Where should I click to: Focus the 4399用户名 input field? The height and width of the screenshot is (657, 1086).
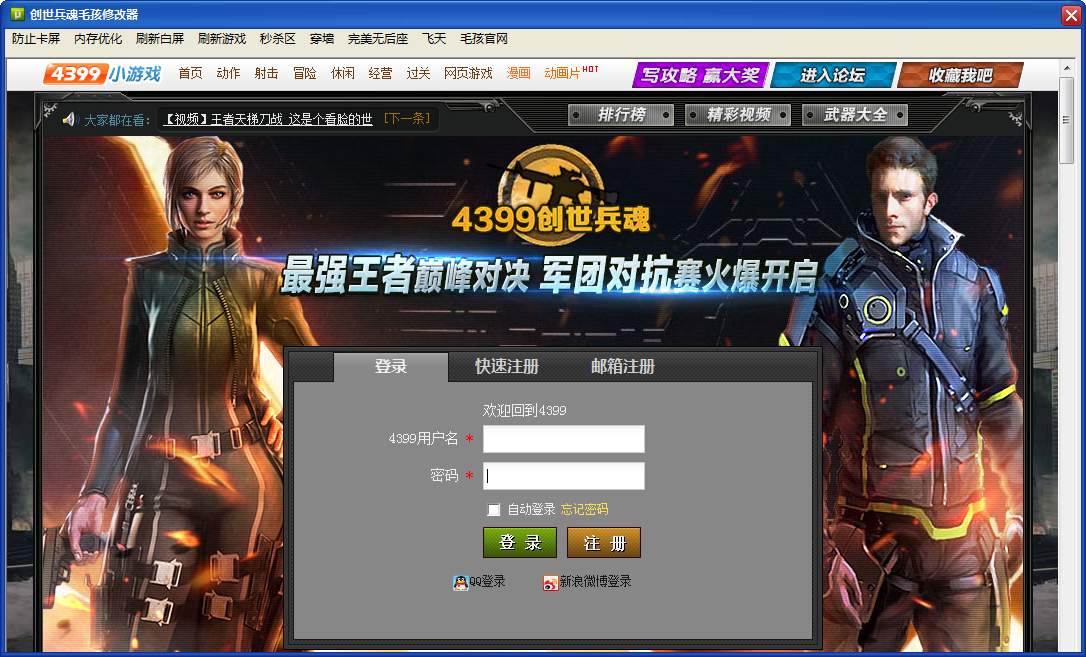(x=564, y=439)
